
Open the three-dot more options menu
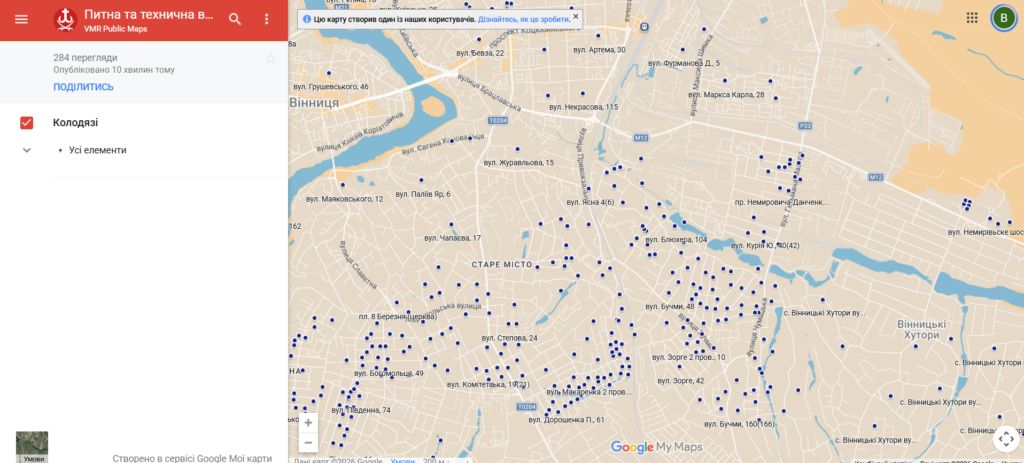[x=266, y=19]
